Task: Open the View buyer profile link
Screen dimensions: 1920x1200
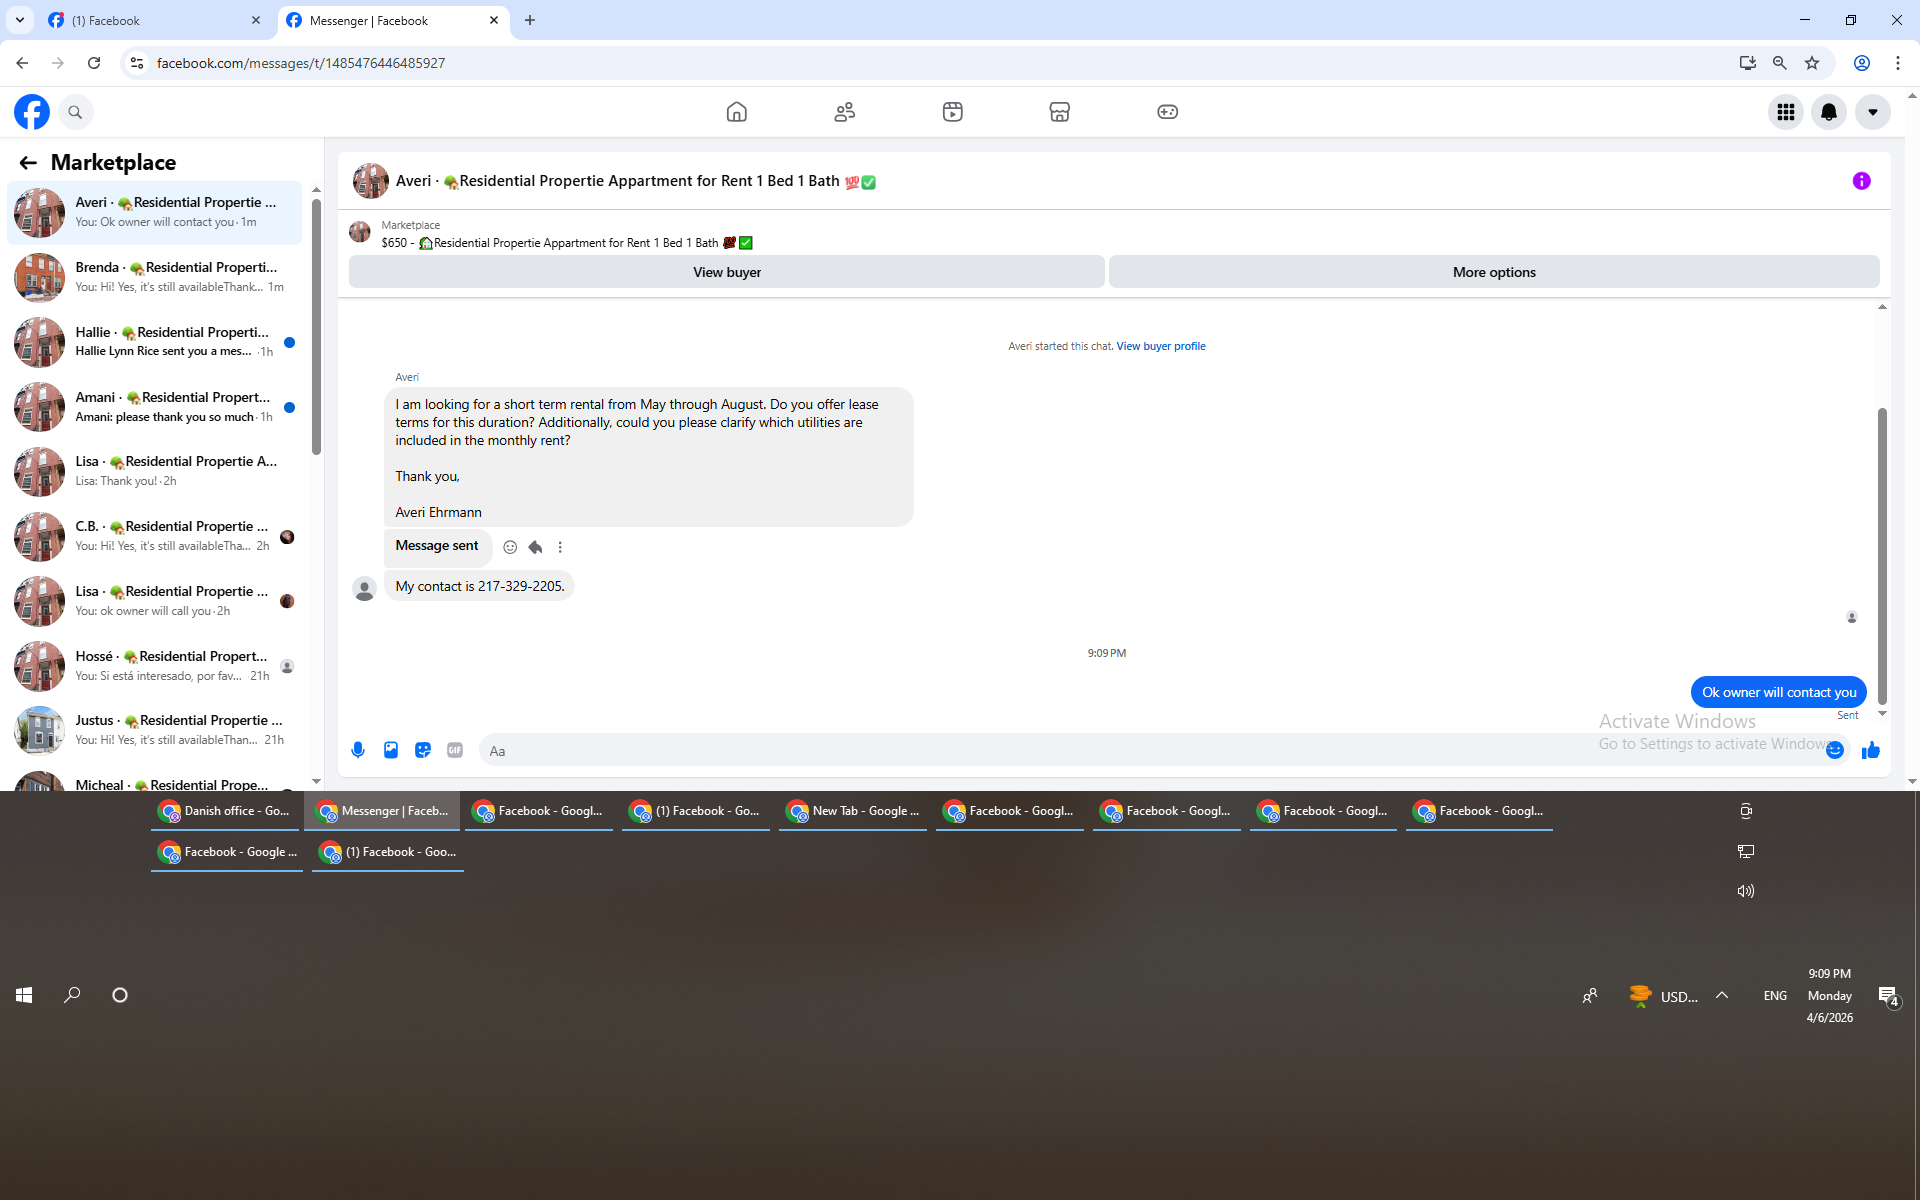Action: [x=1161, y=346]
